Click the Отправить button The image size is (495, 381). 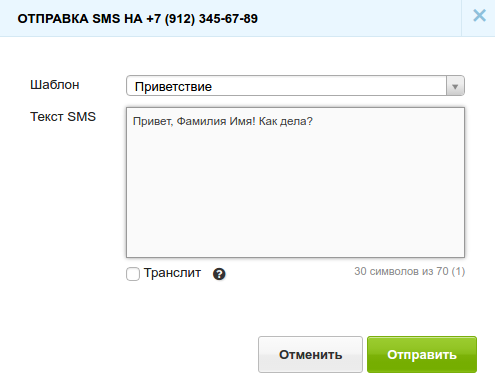(422, 354)
